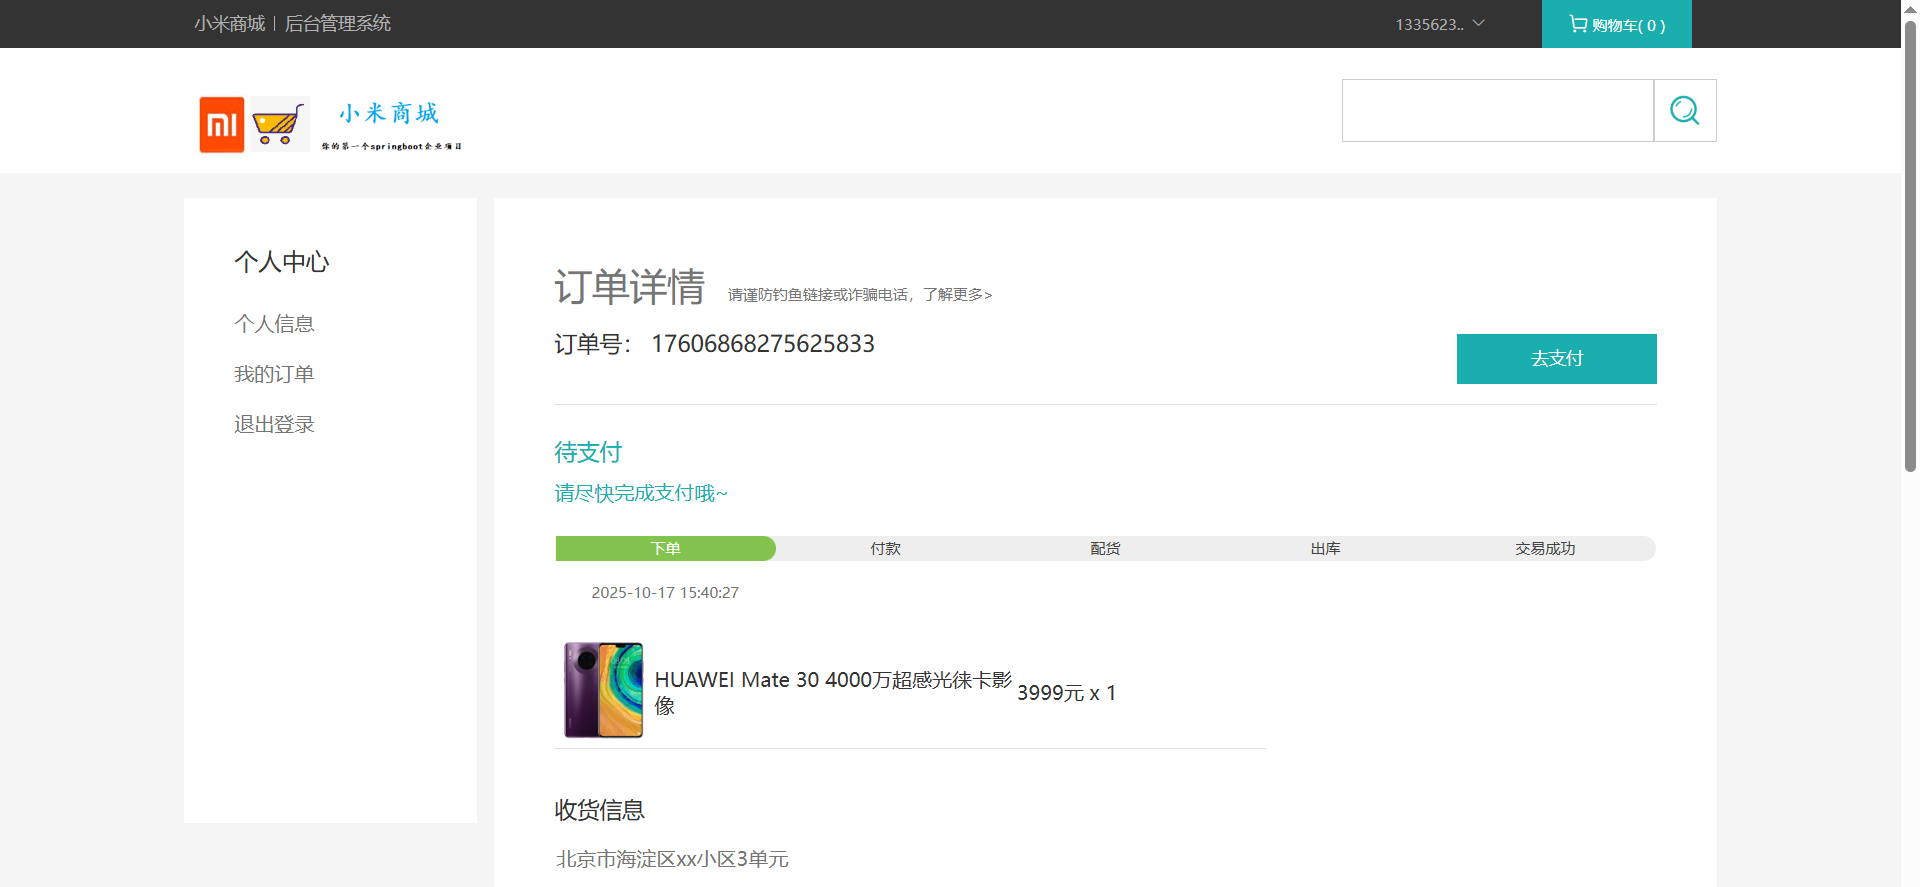This screenshot has height=887, width=1920.
Task: Click the 小米商城 stylized title text
Action: coord(389,113)
